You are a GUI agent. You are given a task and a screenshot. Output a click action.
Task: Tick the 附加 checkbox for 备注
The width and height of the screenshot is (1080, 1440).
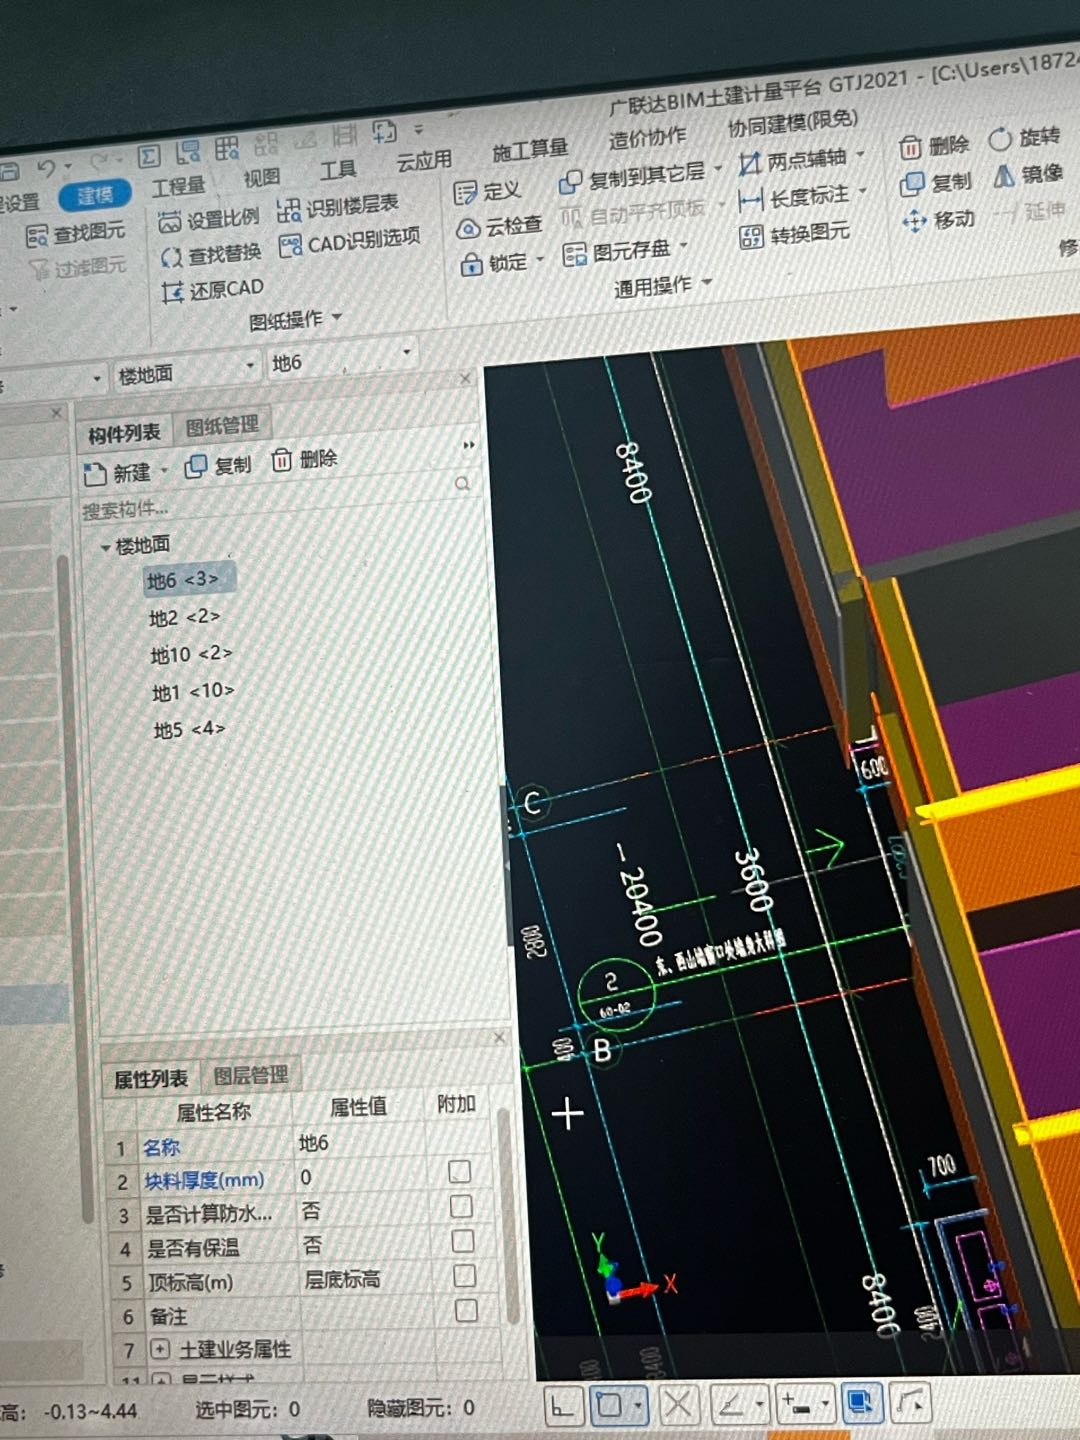tap(465, 1310)
